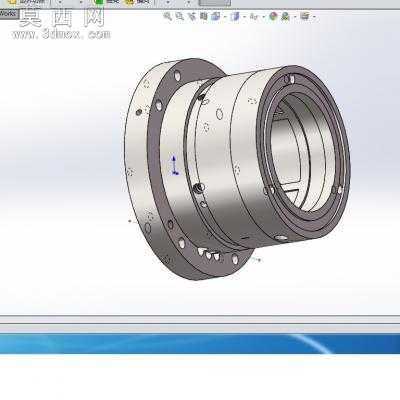Expand the View Orientation dropdown arrow

[x=225, y=17]
